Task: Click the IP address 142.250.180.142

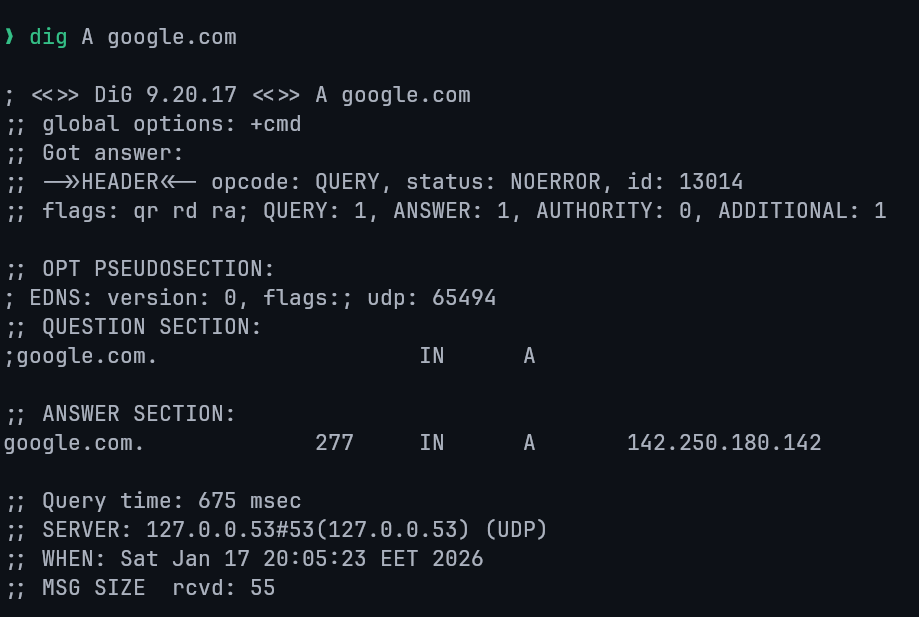Action: pyautogui.click(x=724, y=443)
